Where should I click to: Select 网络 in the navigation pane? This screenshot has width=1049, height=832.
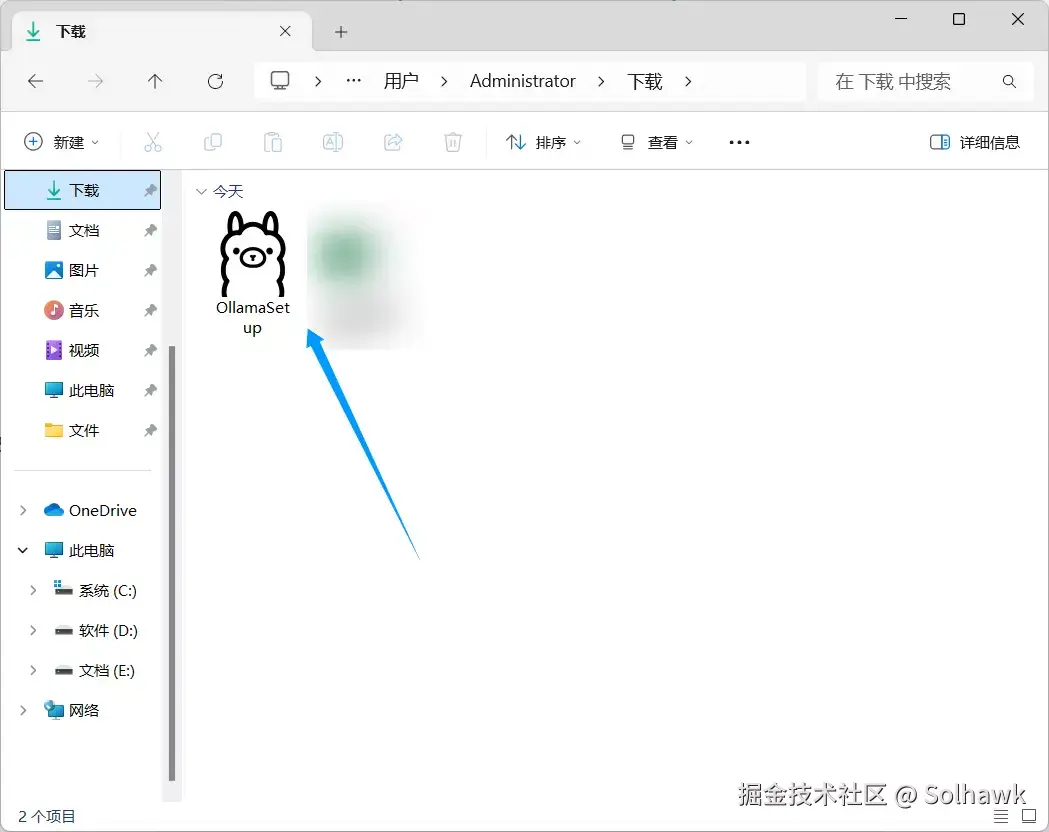(x=72, y=710)
